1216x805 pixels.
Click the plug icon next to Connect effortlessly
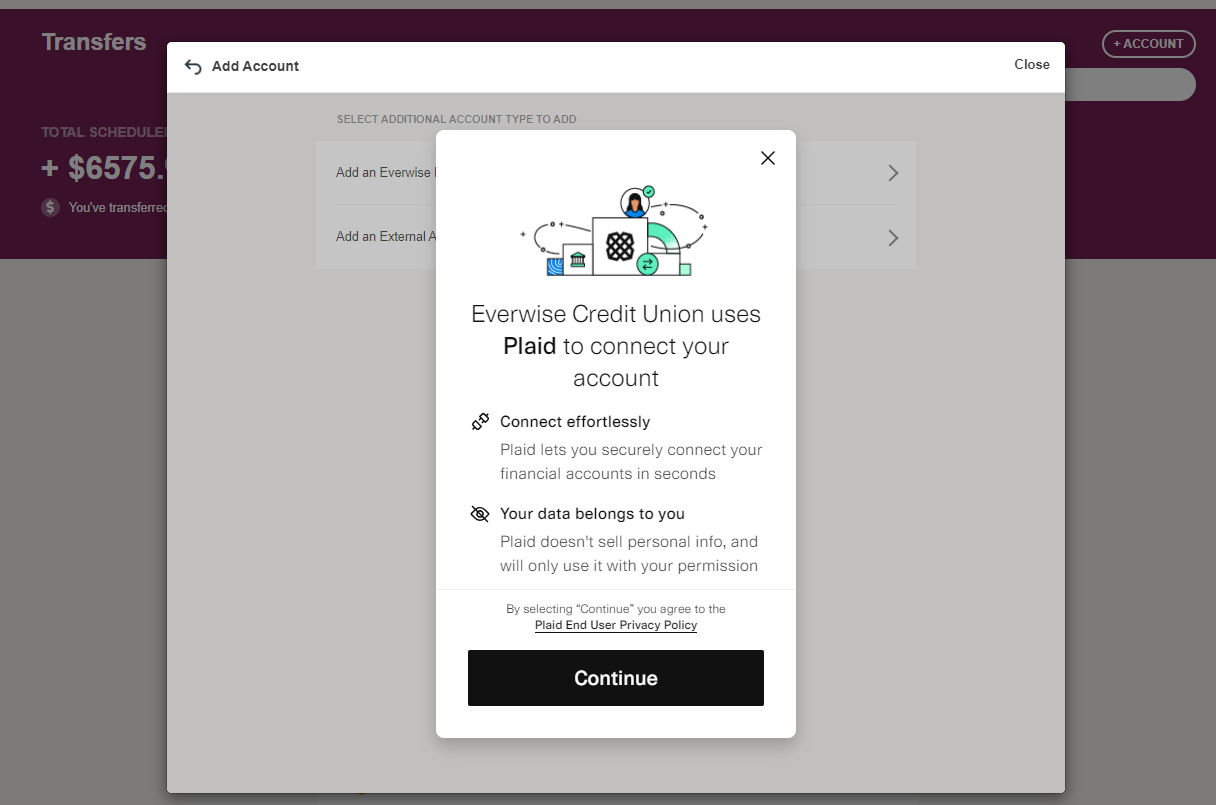pos(480,422)
